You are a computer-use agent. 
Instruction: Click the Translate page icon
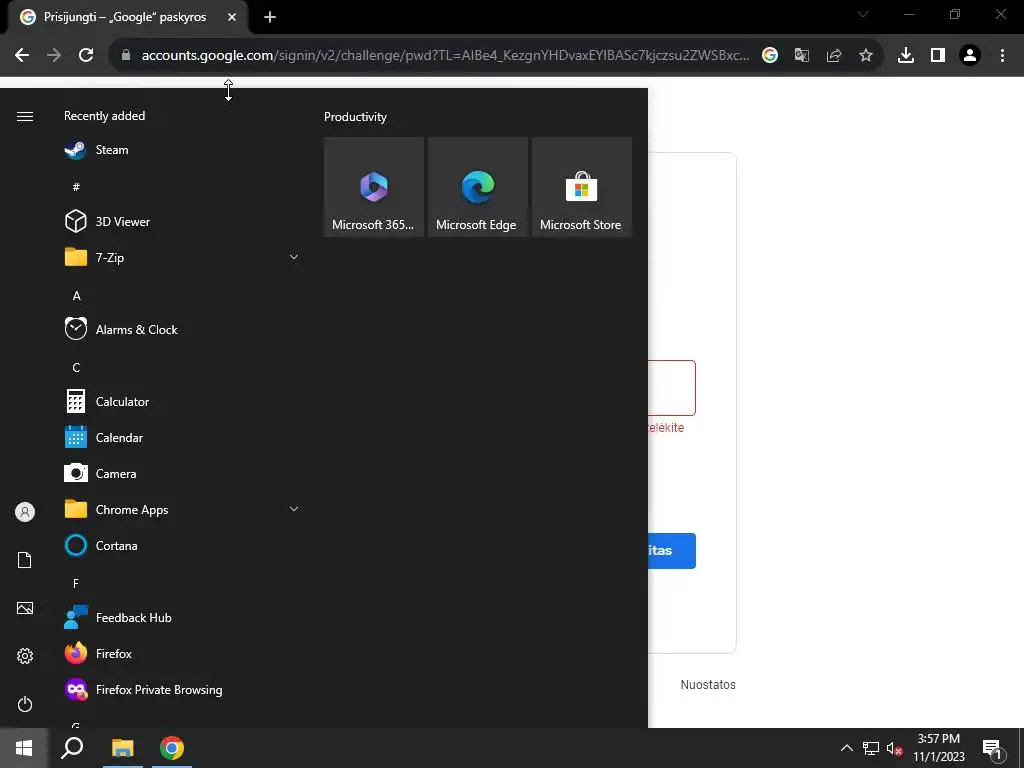(802, 56)
